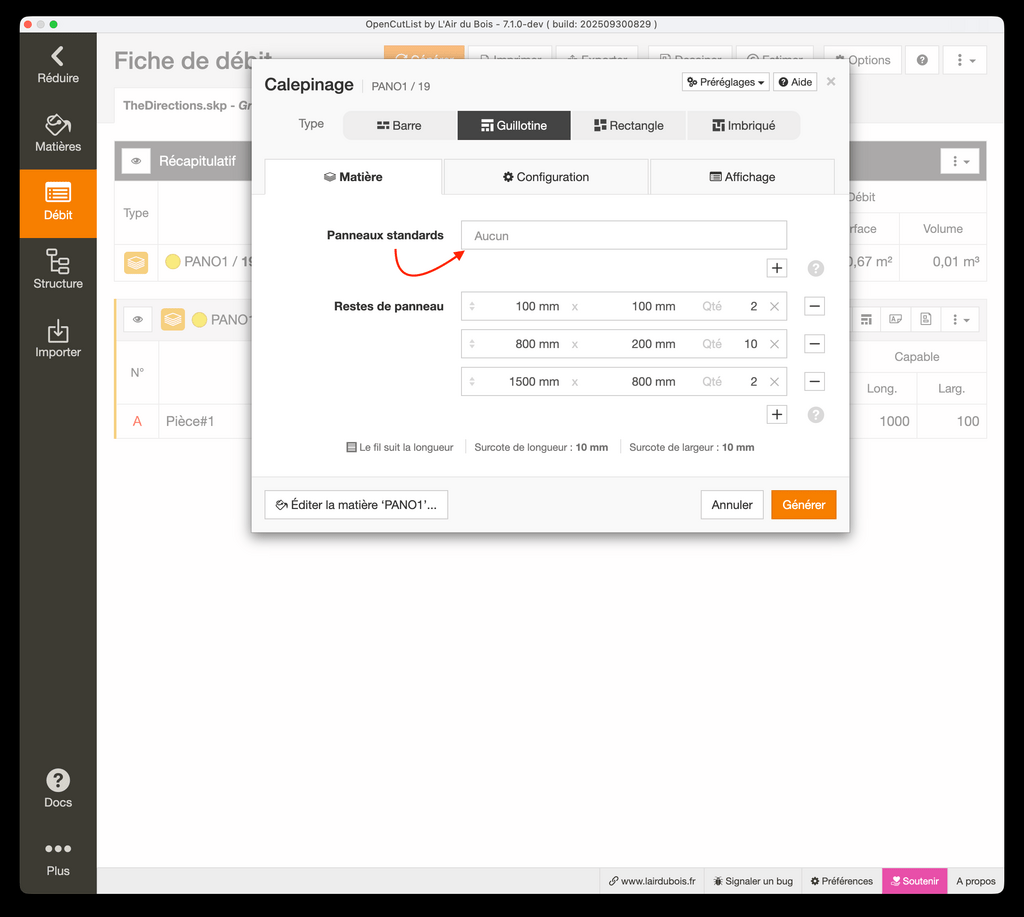Open the Structure sidebar section
Image resolution: width=1024 pixels, height=917 pixels.
point(58,270)
